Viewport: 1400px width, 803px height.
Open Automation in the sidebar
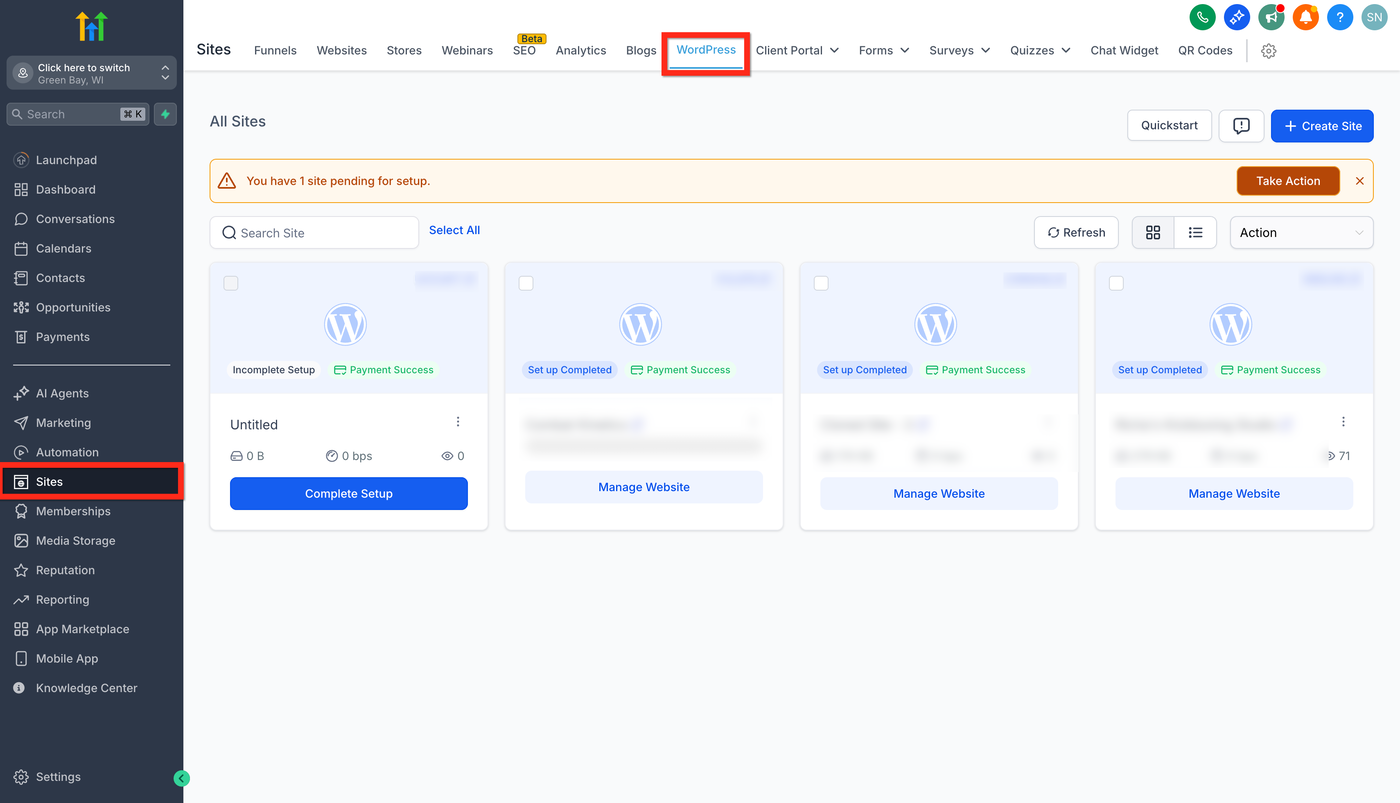[67, 452]
